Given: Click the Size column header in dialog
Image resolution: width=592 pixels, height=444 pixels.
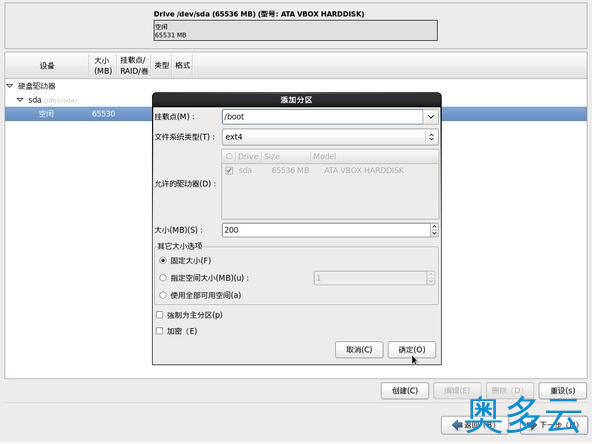Looking at the screenshot, I should pyautogui.click(x=285, y=156).
